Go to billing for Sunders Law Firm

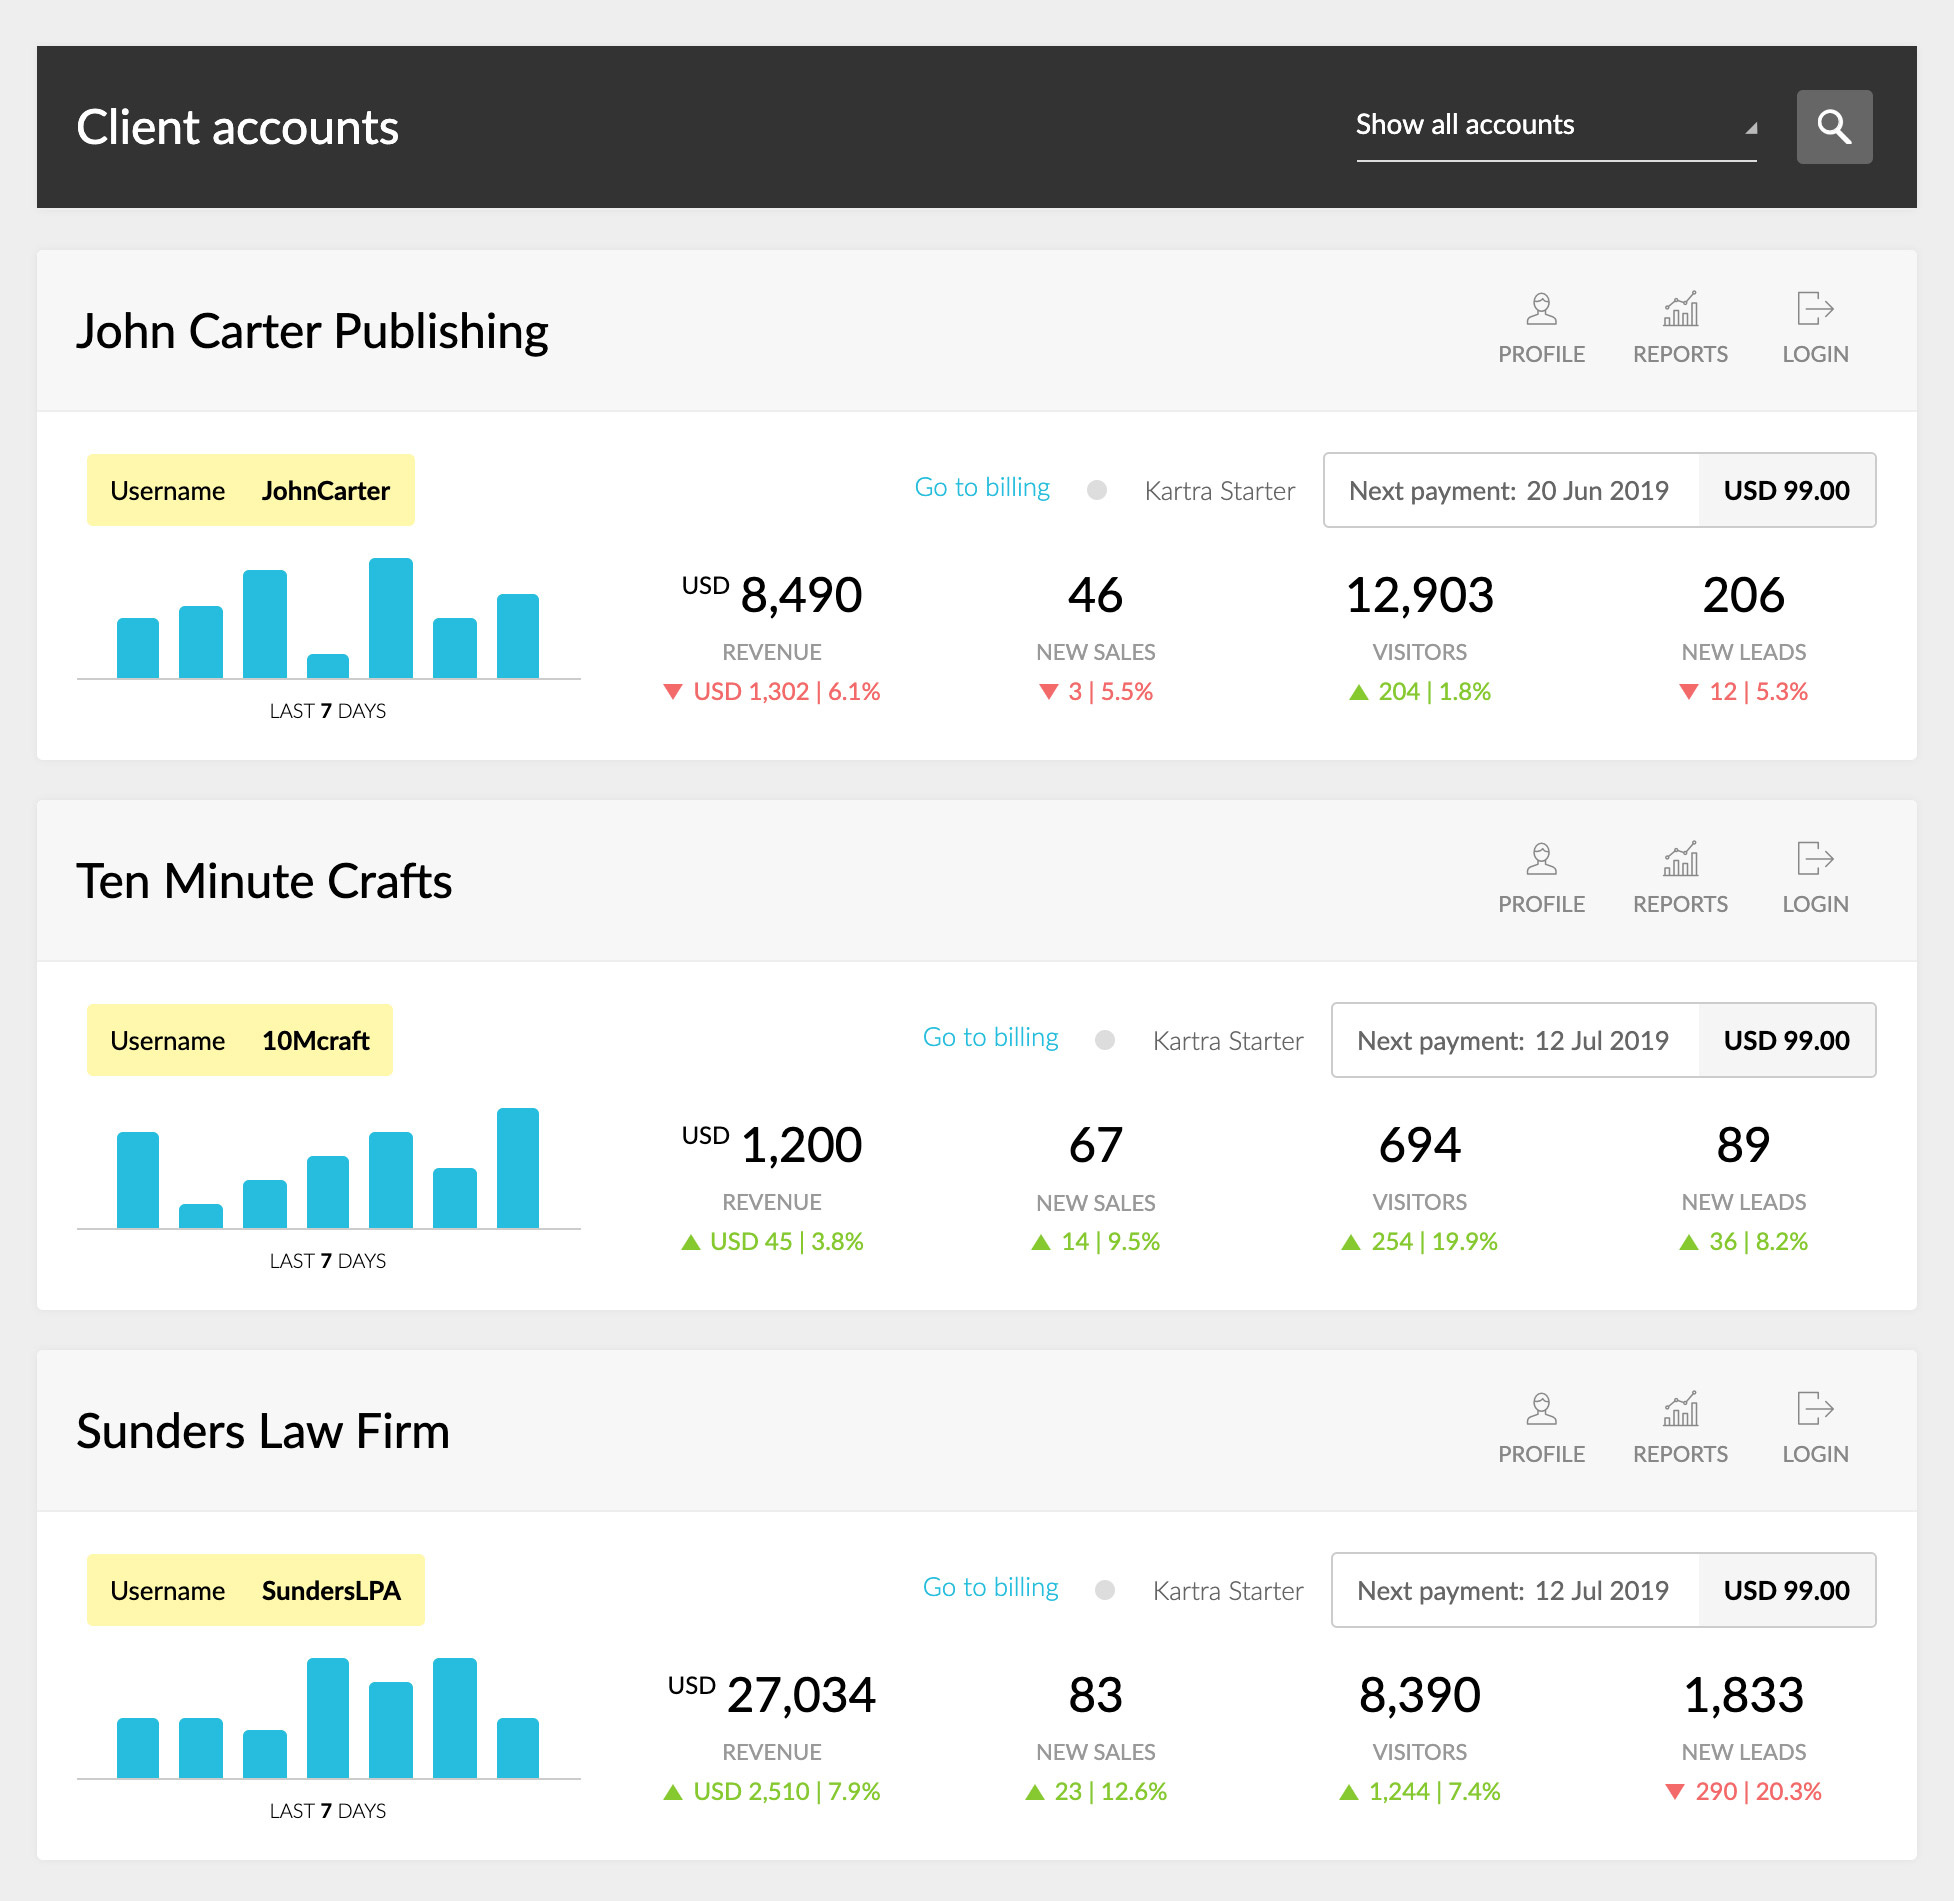pos(990,1587)
